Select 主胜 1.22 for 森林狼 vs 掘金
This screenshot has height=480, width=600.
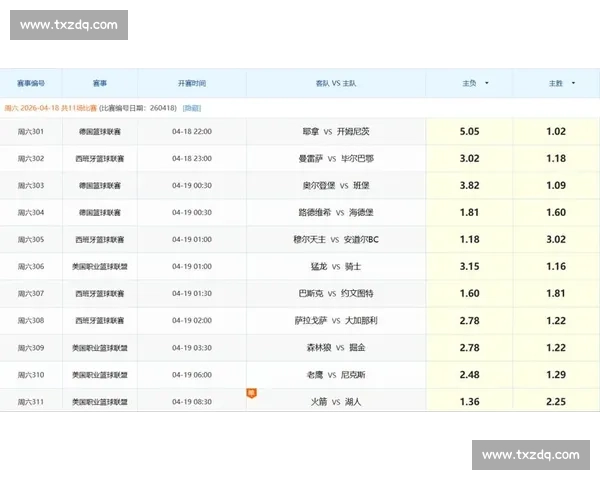(556, 348)
